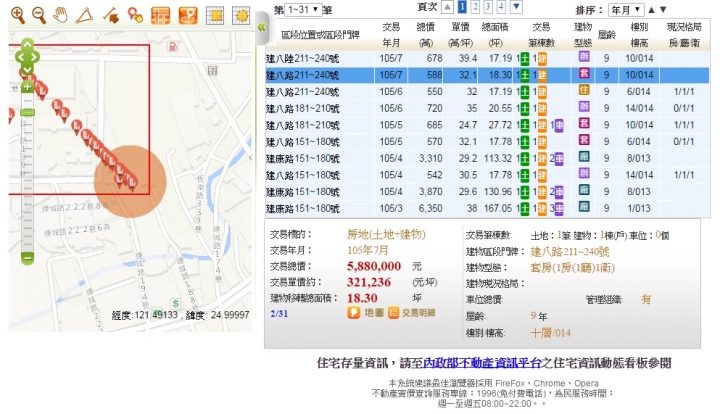The image size is (720, 414).
Task: Activate the hand pan tool
Action: coord(62,14)
